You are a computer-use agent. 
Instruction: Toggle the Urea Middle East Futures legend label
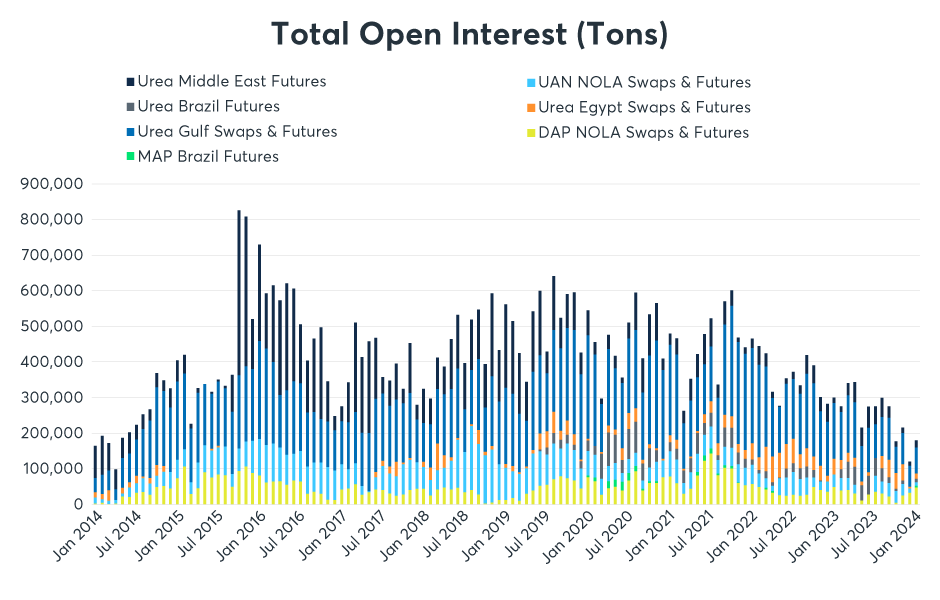232,82
